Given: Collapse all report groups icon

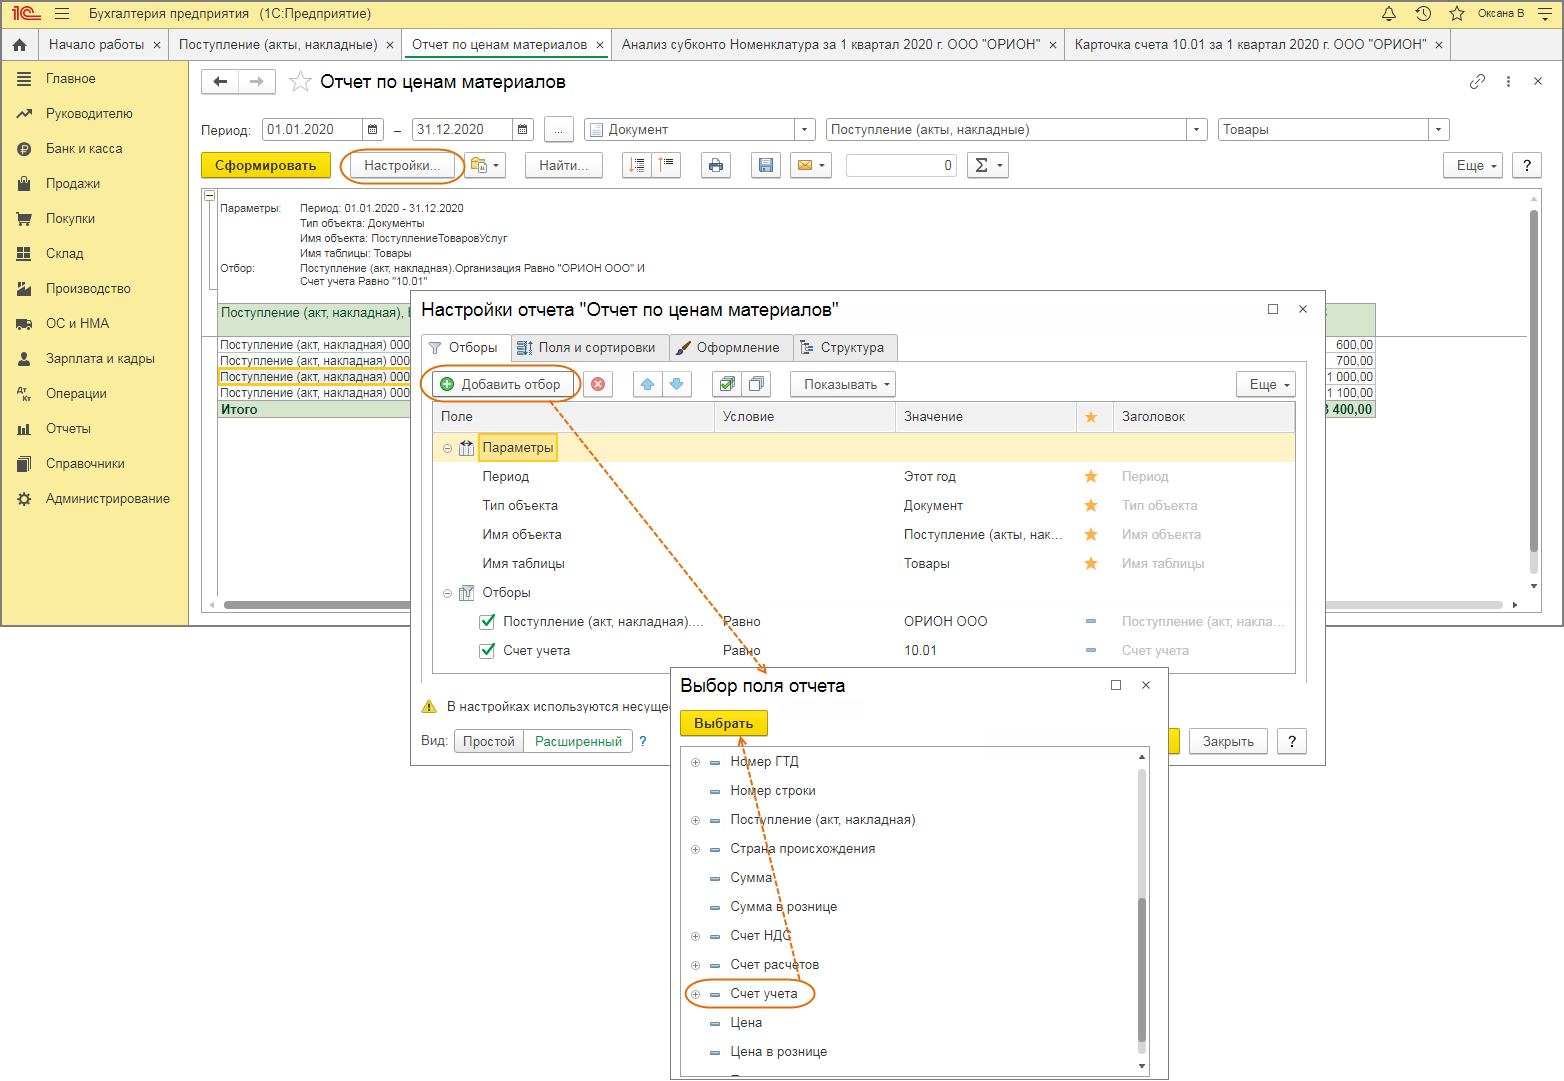Looking at the screenshot, I should 666,166.
